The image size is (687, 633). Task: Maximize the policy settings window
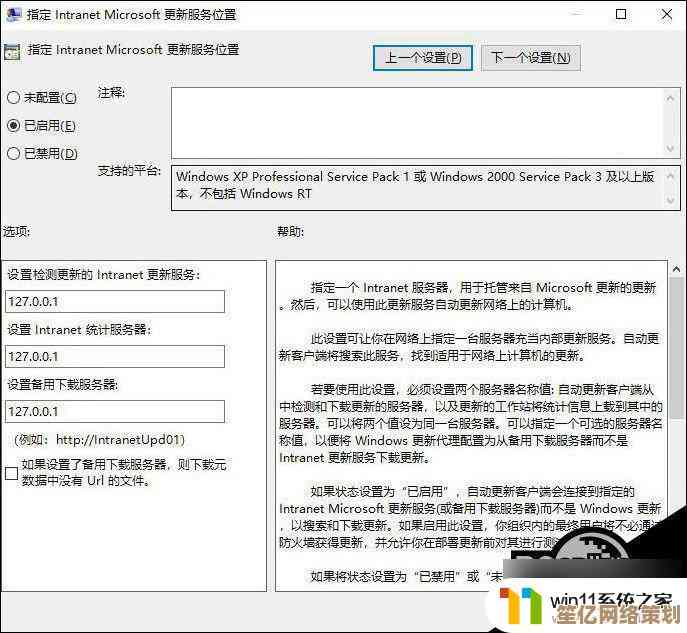pyautogui.click(x=621, y=15)
